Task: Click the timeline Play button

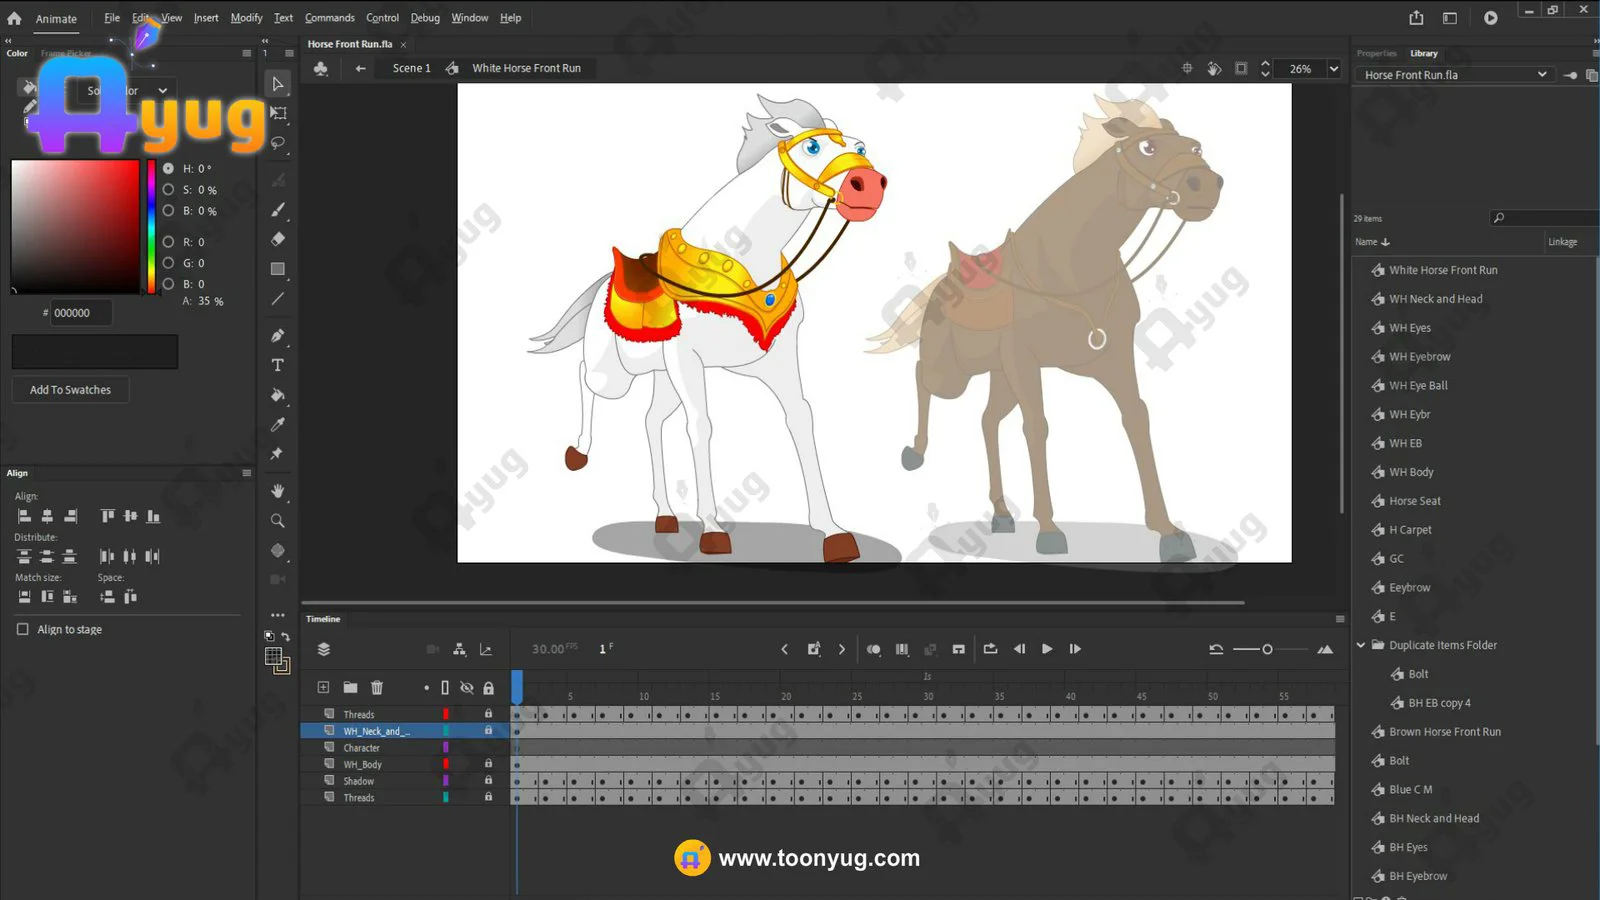Action: point(1047,649)
